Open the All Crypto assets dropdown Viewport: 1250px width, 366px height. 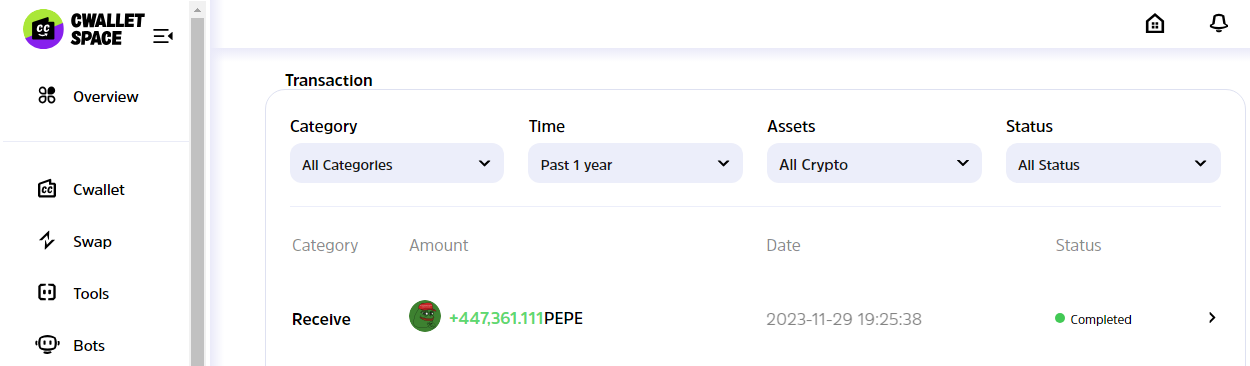coord(874,163)
